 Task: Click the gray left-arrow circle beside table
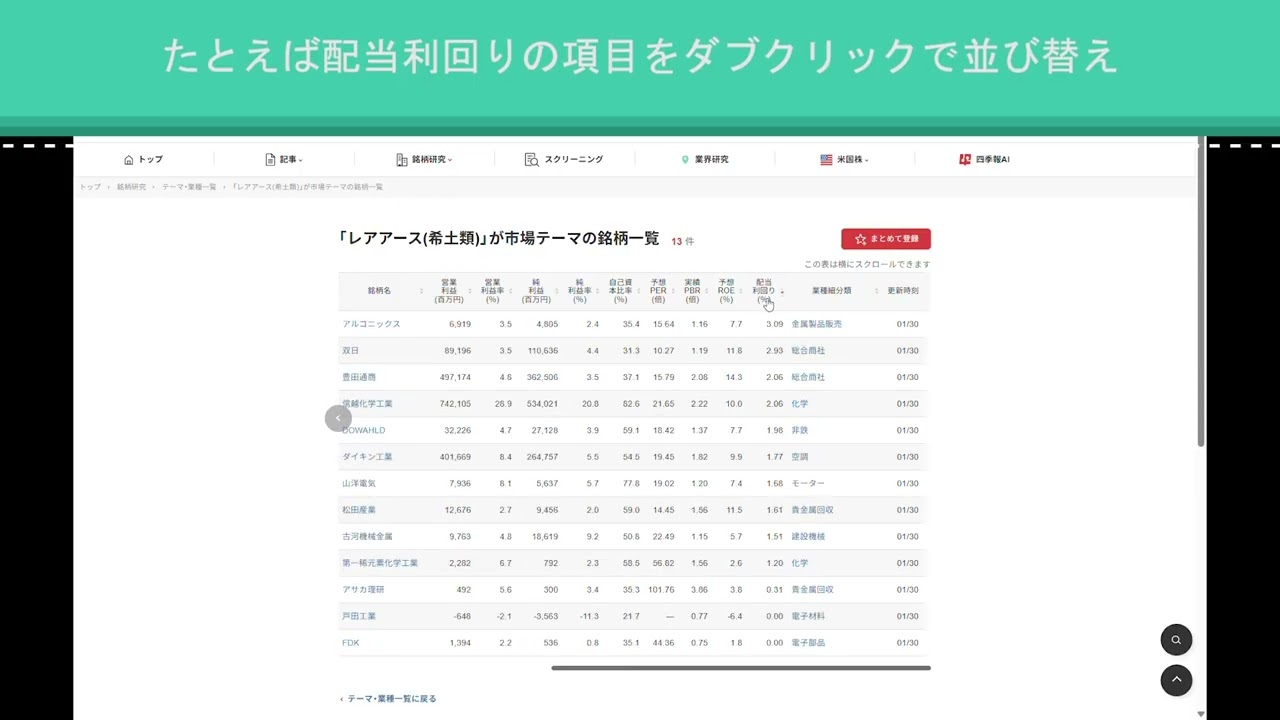point(338,418)
